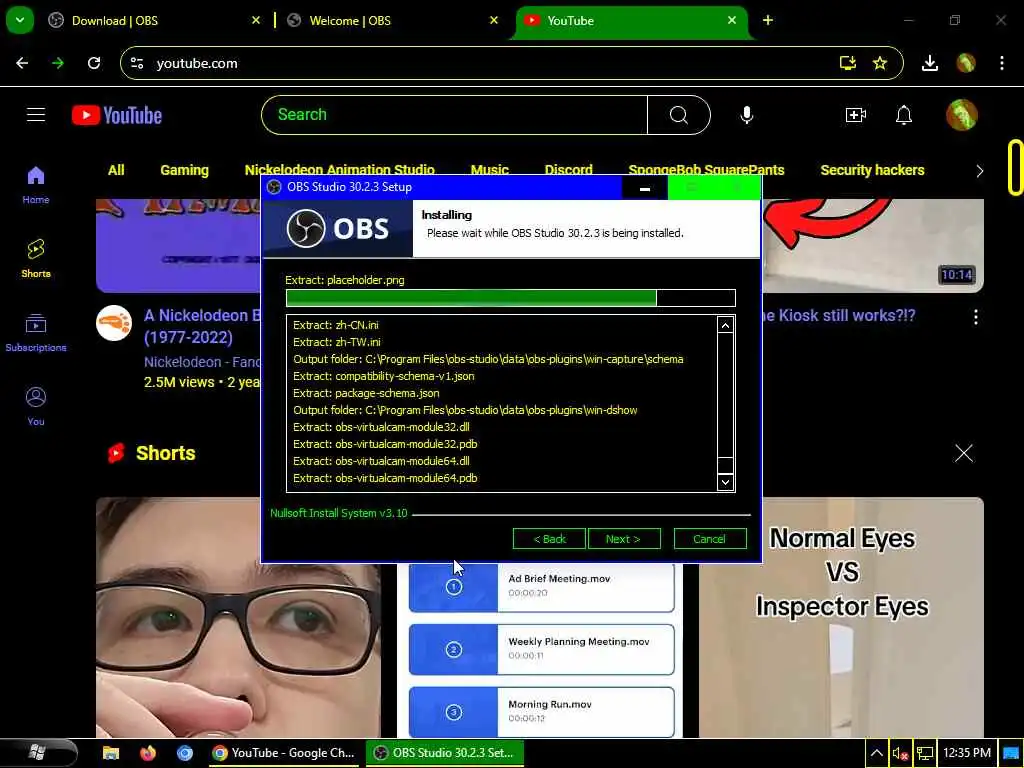Screen dimensions: 1024x768
Task: Switch to Welcome | OBS tab
Action: tap(392, 20)
